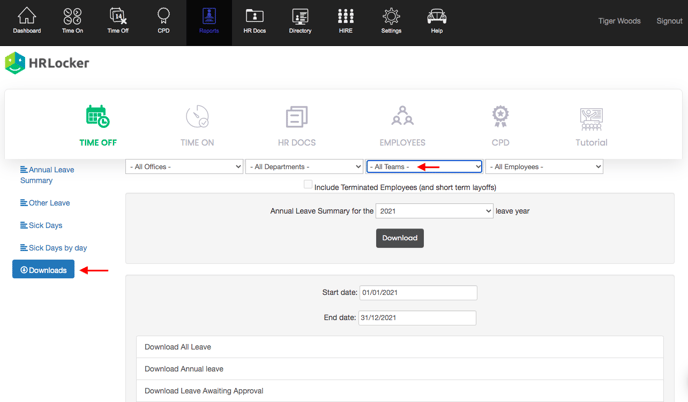Viewport: 688px width, 402px height.
Task: Select Other Leave in the sidebar
Action: point(49,203)
